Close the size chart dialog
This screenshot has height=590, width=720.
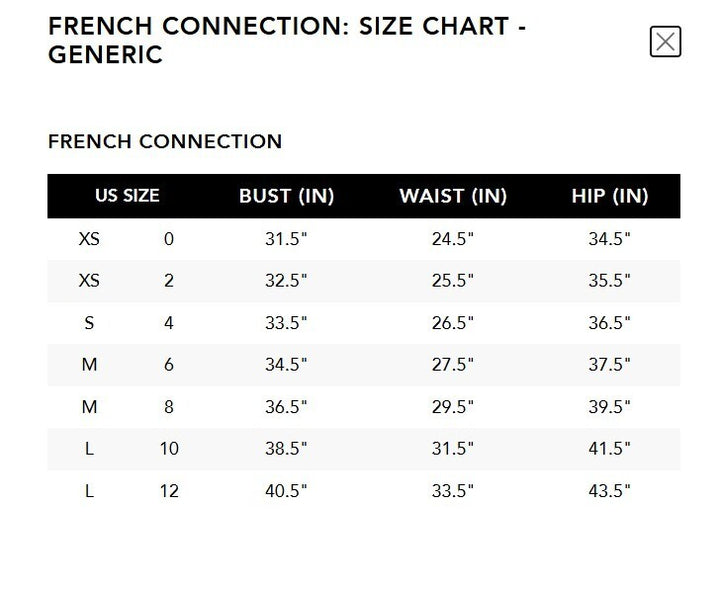(x=665, y=42)
